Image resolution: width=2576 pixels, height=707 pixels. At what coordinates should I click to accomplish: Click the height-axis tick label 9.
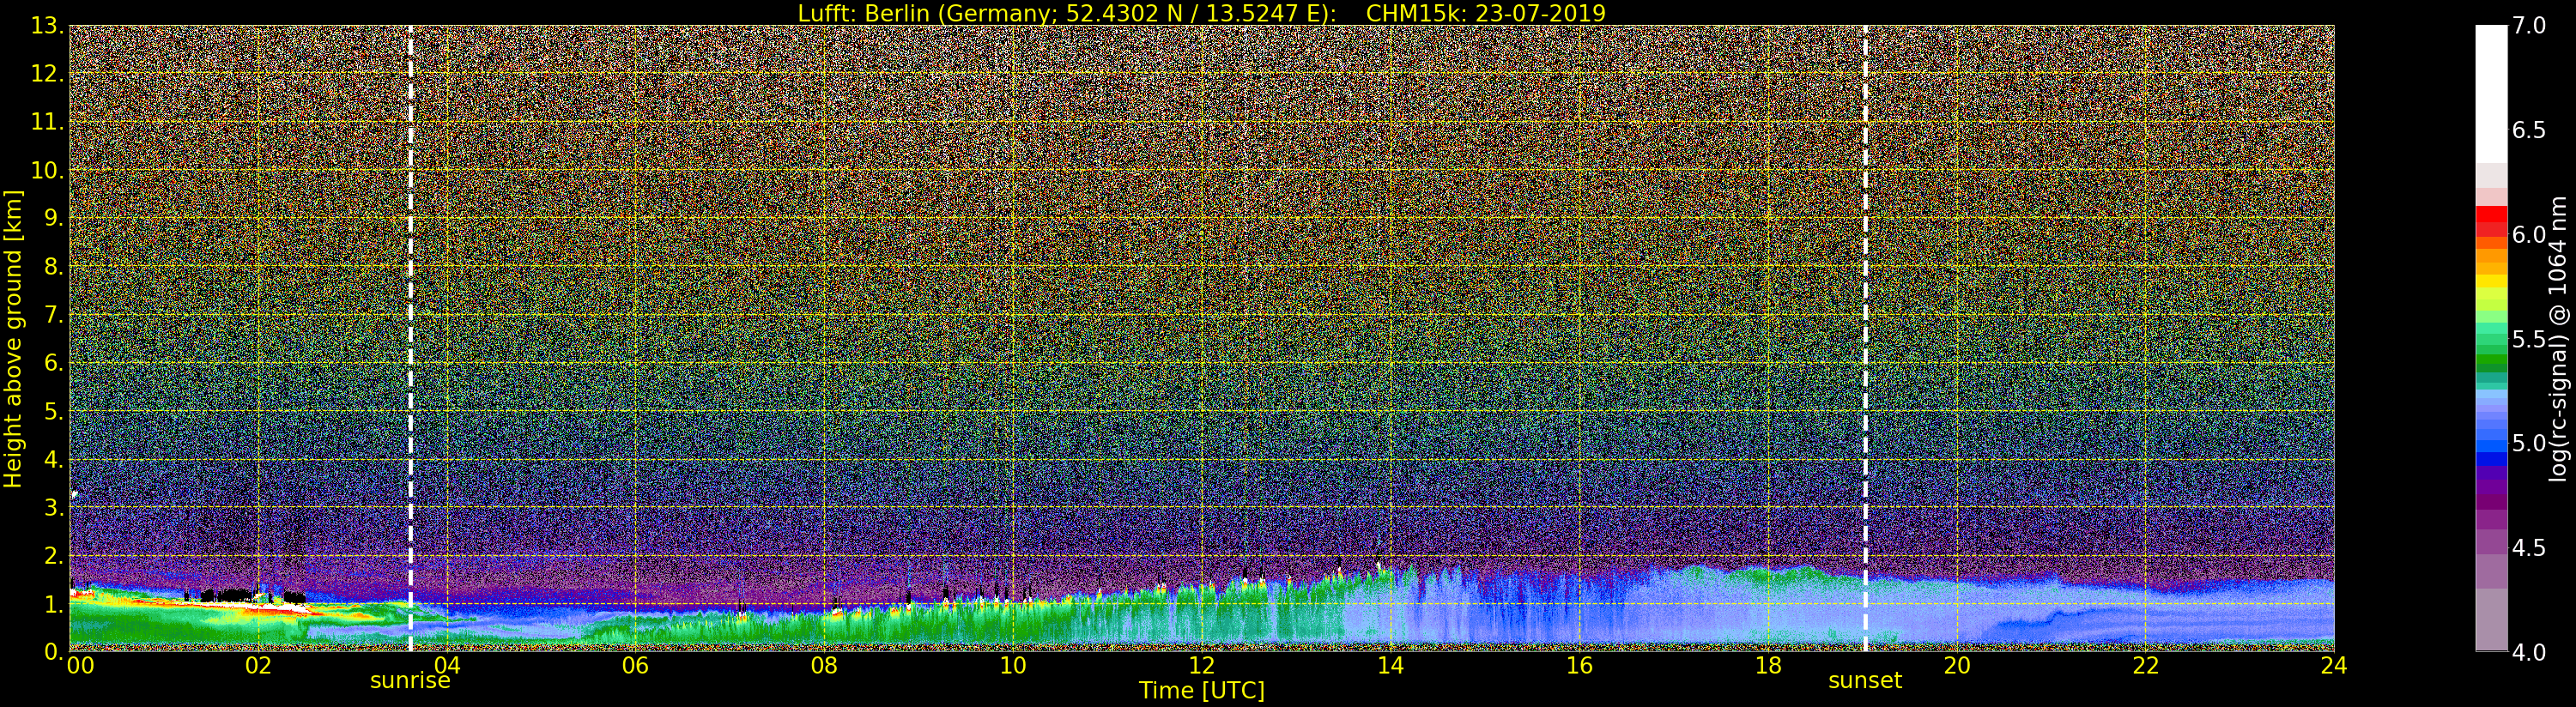[x=52, y=218]
